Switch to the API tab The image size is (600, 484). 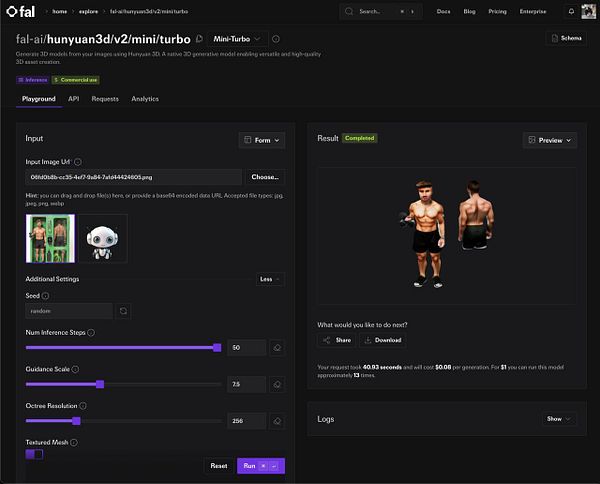[73, 99]
